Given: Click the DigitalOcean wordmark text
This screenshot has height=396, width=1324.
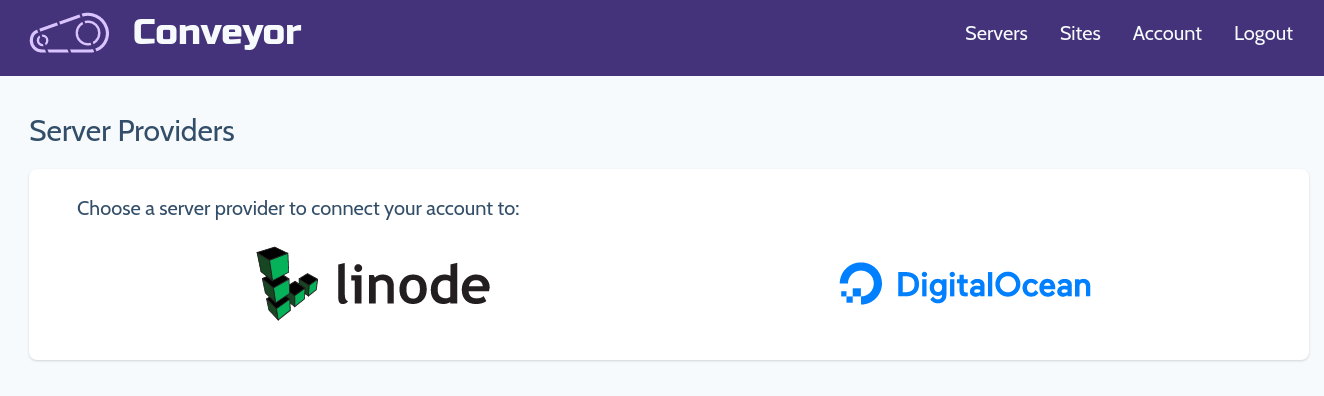Looking at the screenshot, I should point(994,286).
